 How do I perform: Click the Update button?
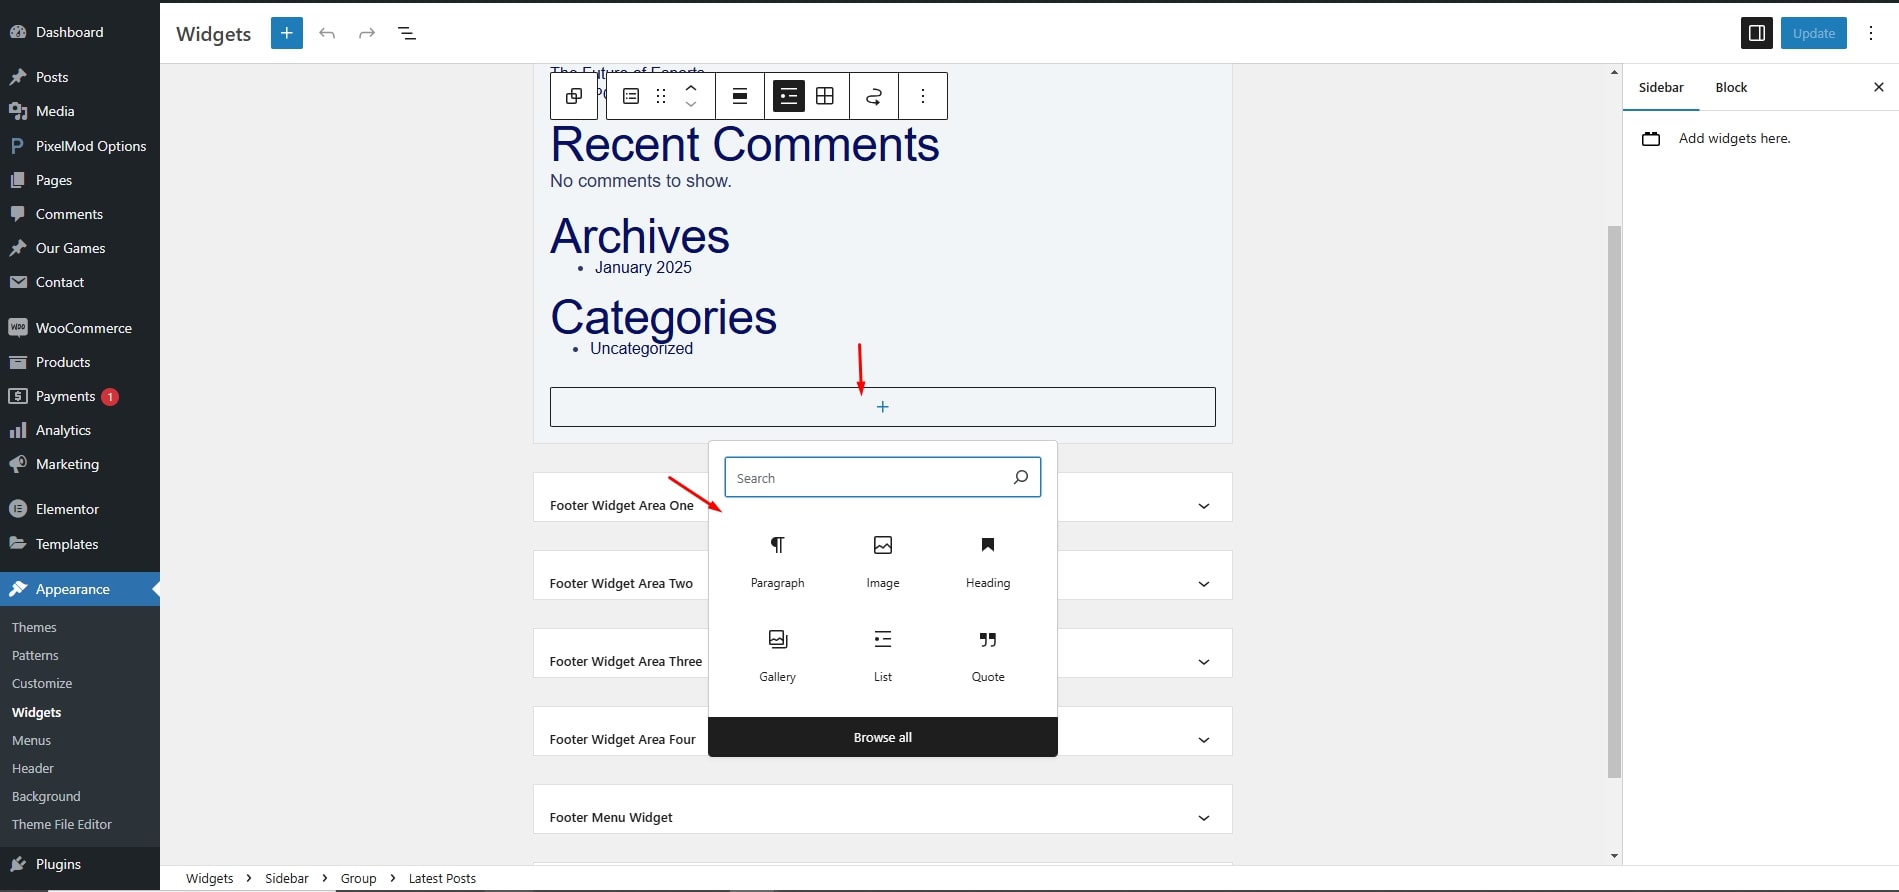coord(1814,33)
